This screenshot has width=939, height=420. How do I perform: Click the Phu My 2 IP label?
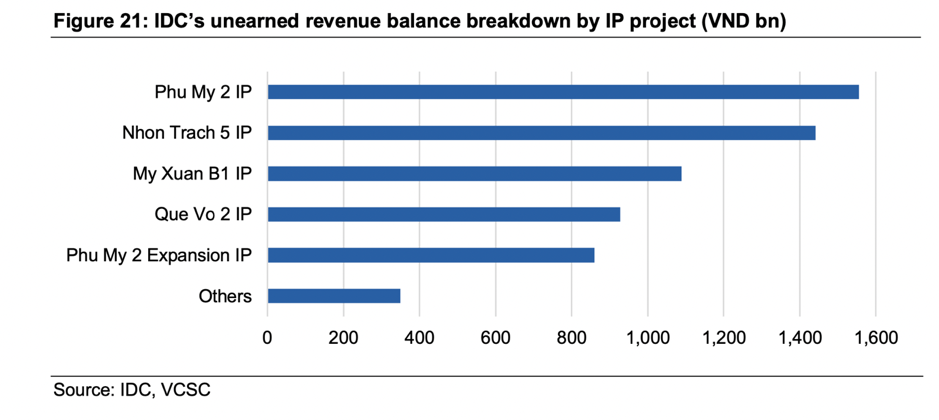coord(203,92)
